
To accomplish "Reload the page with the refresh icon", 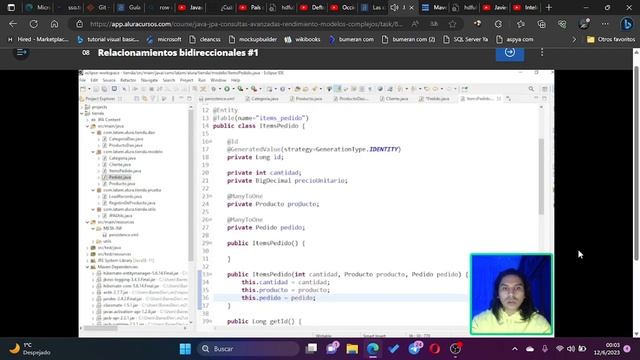I will point(34,24).
